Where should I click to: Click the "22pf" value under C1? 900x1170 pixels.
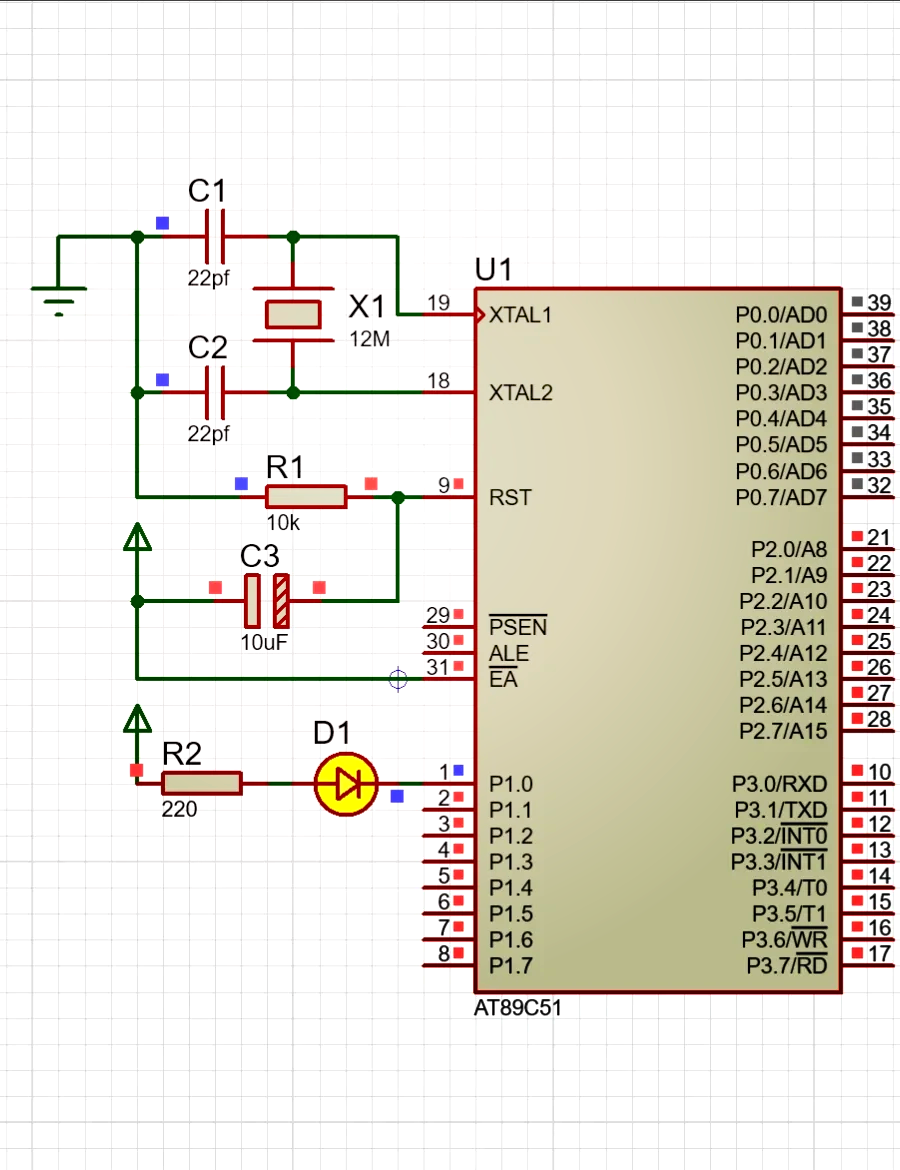click(208, 278)
